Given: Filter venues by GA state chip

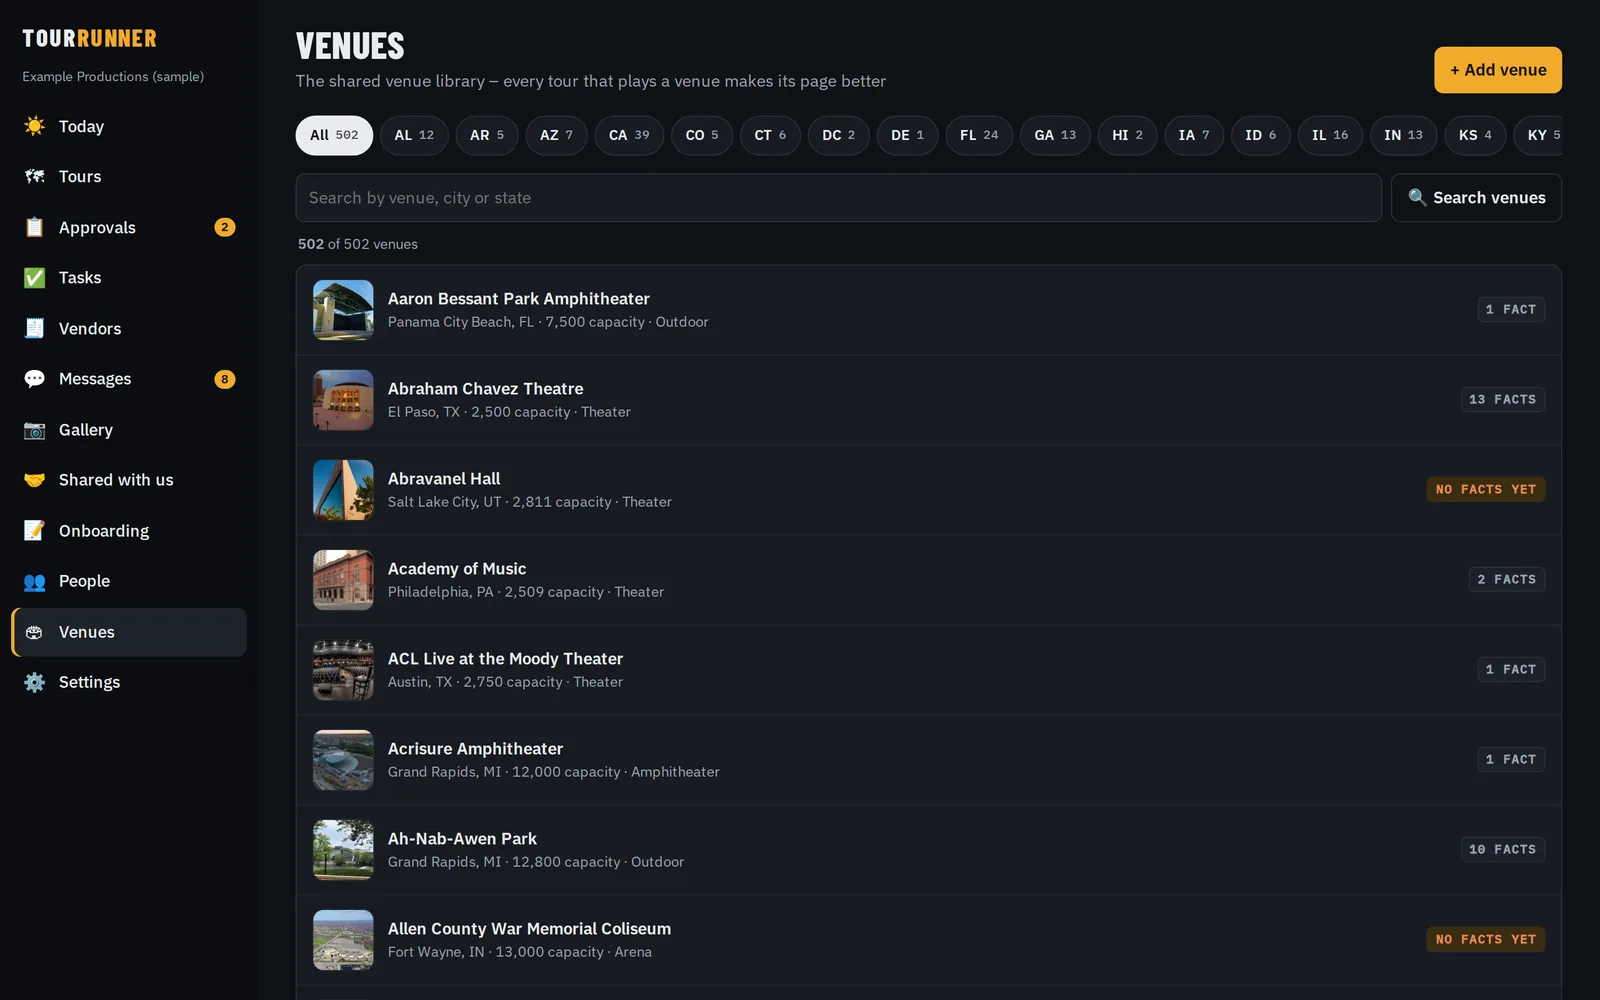Looking at the screenshot, I should click(x=1055, y=135).
